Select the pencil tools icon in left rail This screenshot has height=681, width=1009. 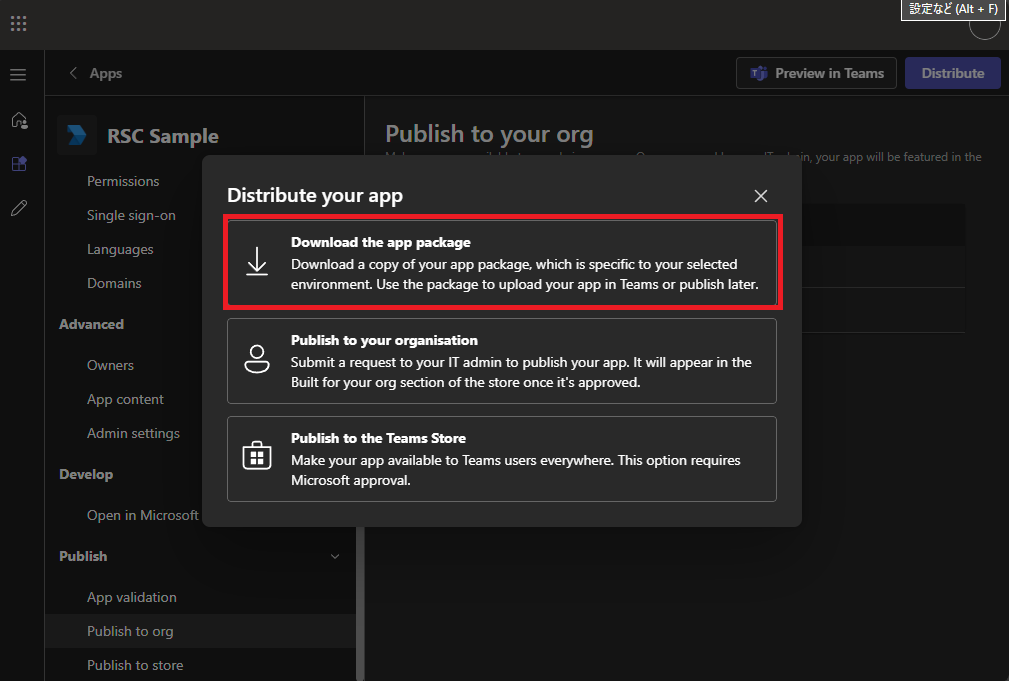[x=18, y=207]
